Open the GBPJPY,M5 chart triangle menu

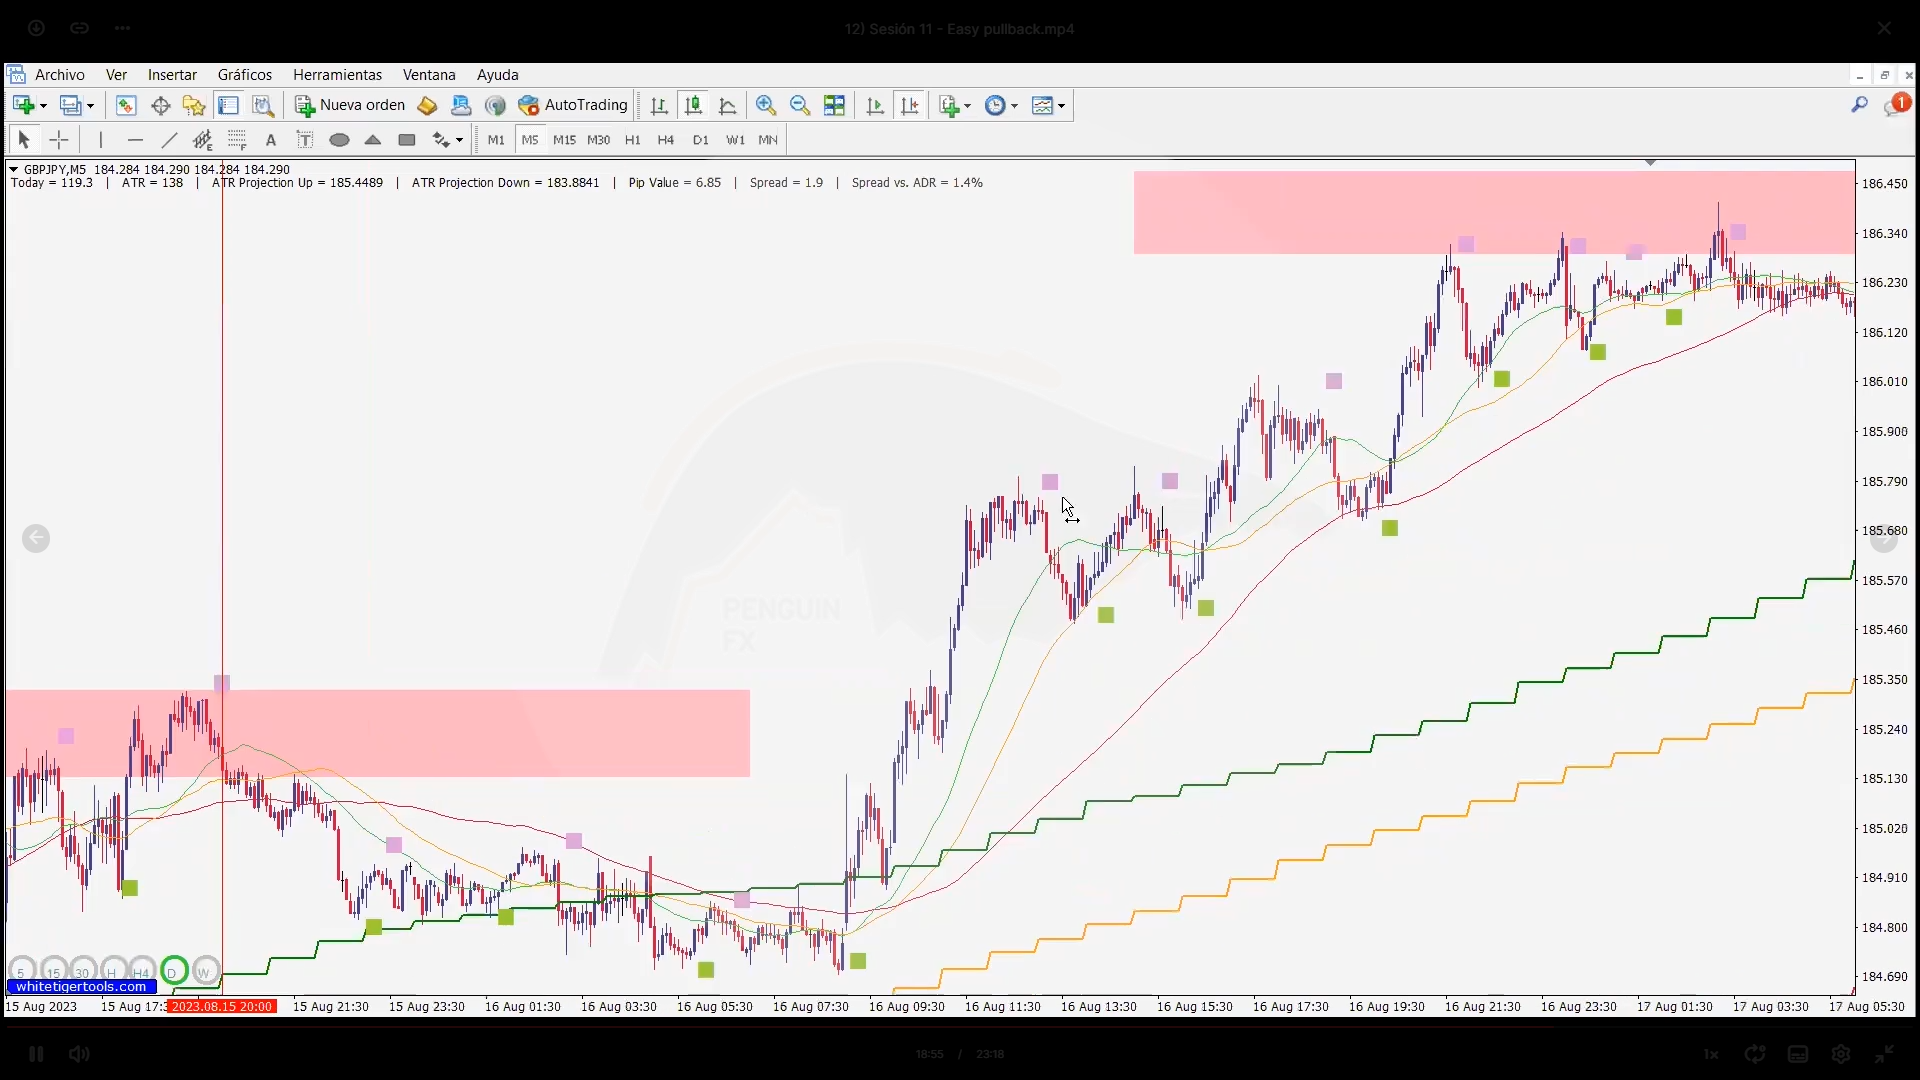(x=14, y=170)
